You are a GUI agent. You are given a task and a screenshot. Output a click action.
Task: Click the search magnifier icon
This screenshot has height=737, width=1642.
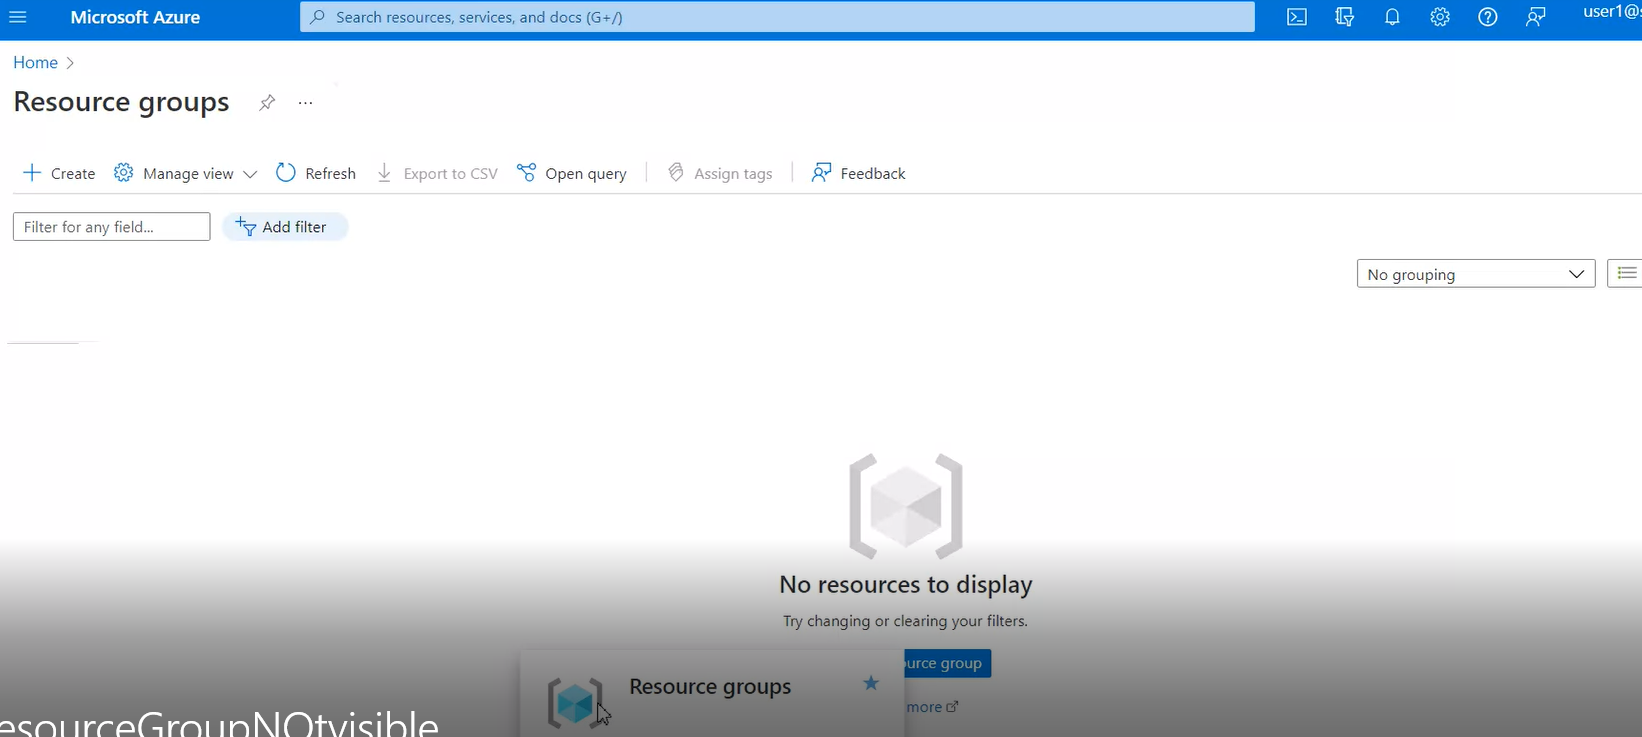pyautogui.click(x=318, y=17)
